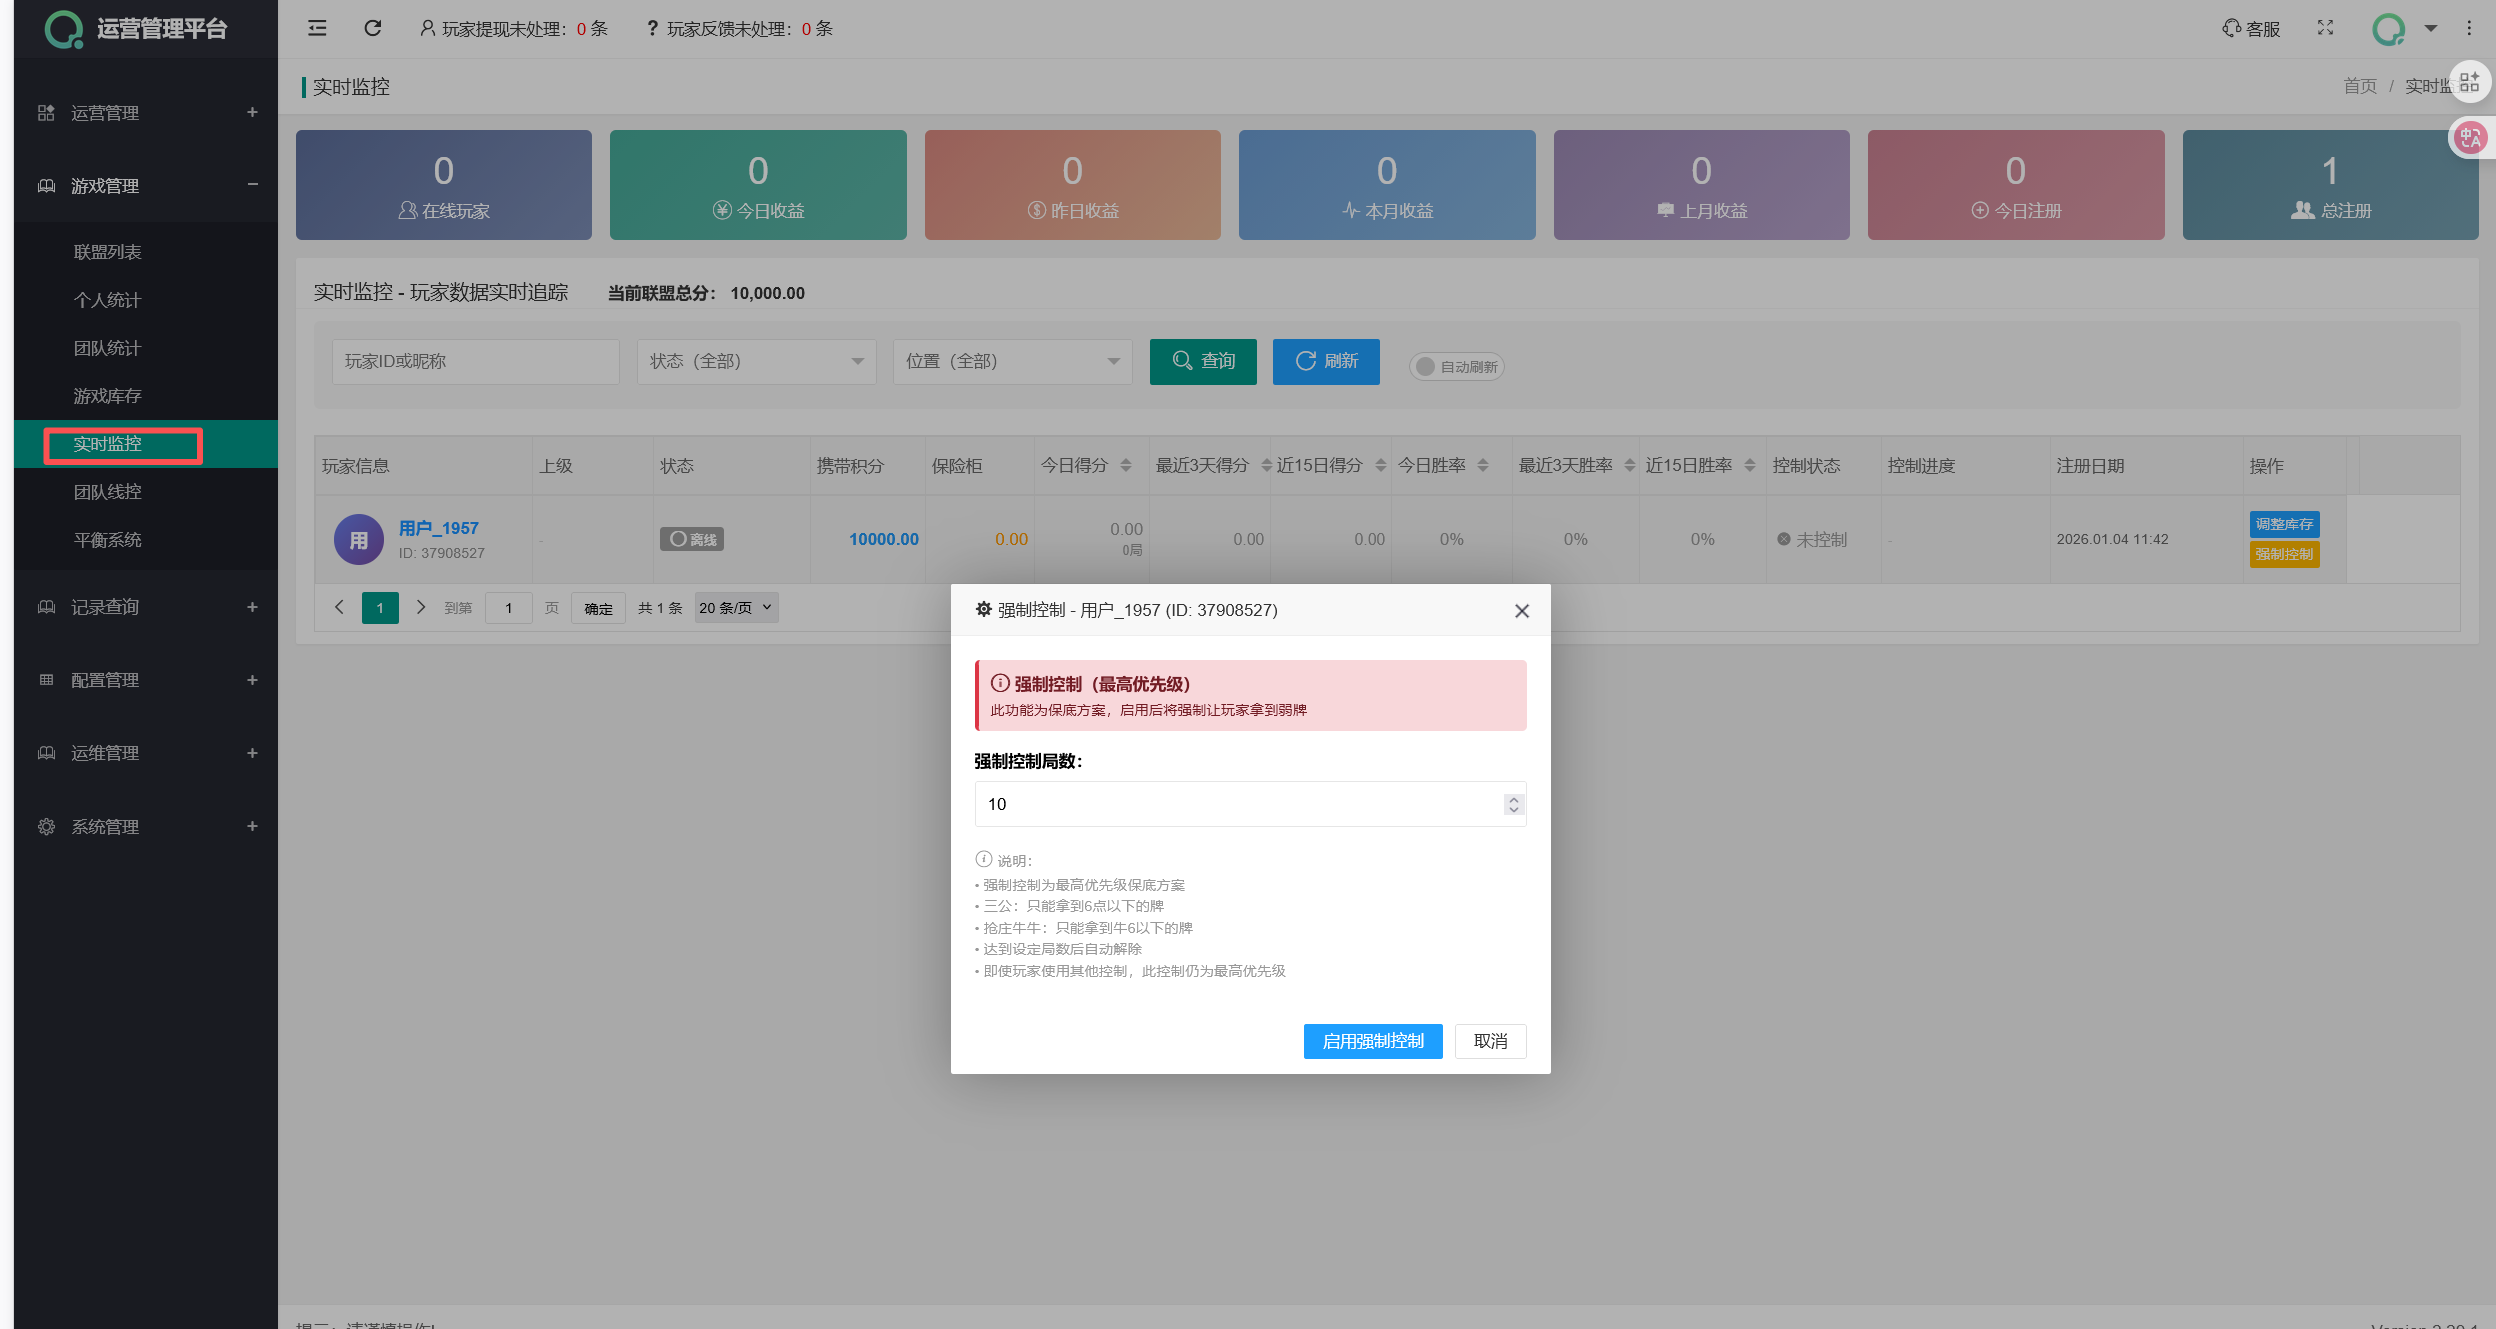Open the 状态 (全部) dropdown

click(756, 362)
